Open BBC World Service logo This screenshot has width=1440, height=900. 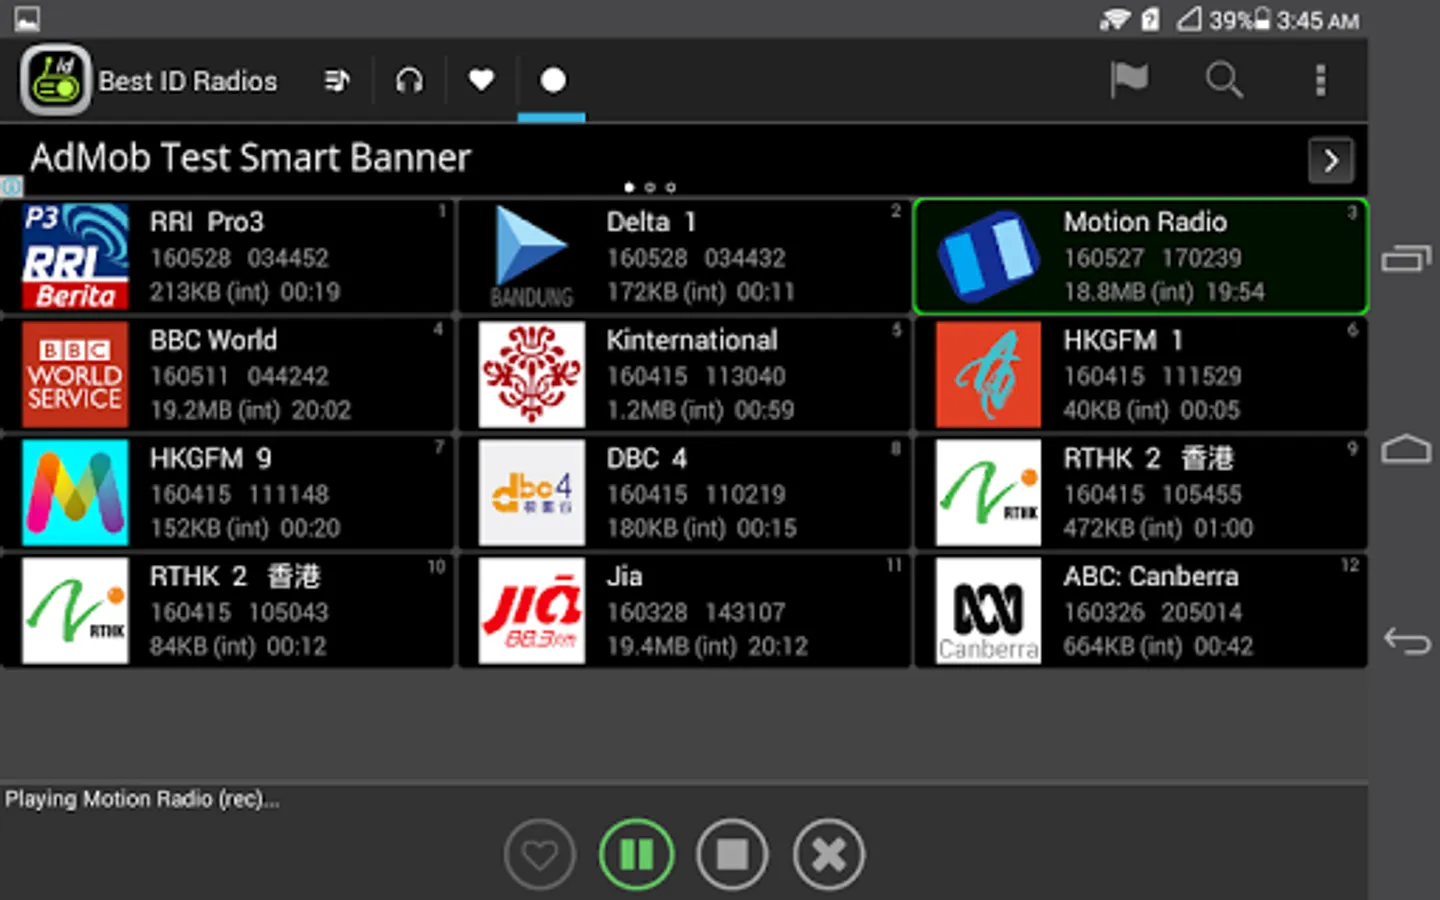pos(75,375)
